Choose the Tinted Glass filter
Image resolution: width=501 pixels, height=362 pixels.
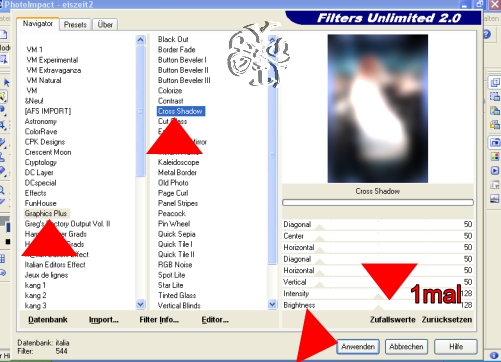[177, 296]
